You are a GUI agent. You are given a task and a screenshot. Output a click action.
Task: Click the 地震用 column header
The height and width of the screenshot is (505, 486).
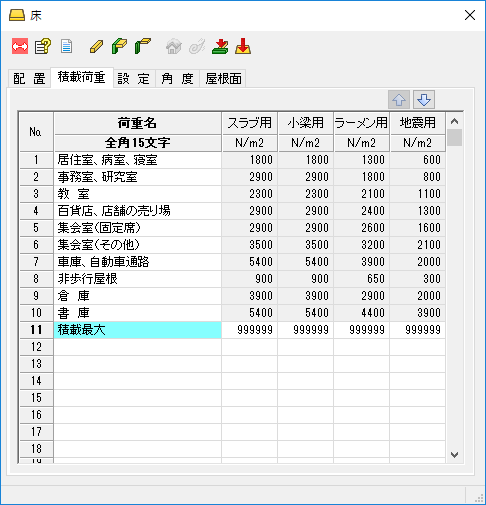click(418, 123)
